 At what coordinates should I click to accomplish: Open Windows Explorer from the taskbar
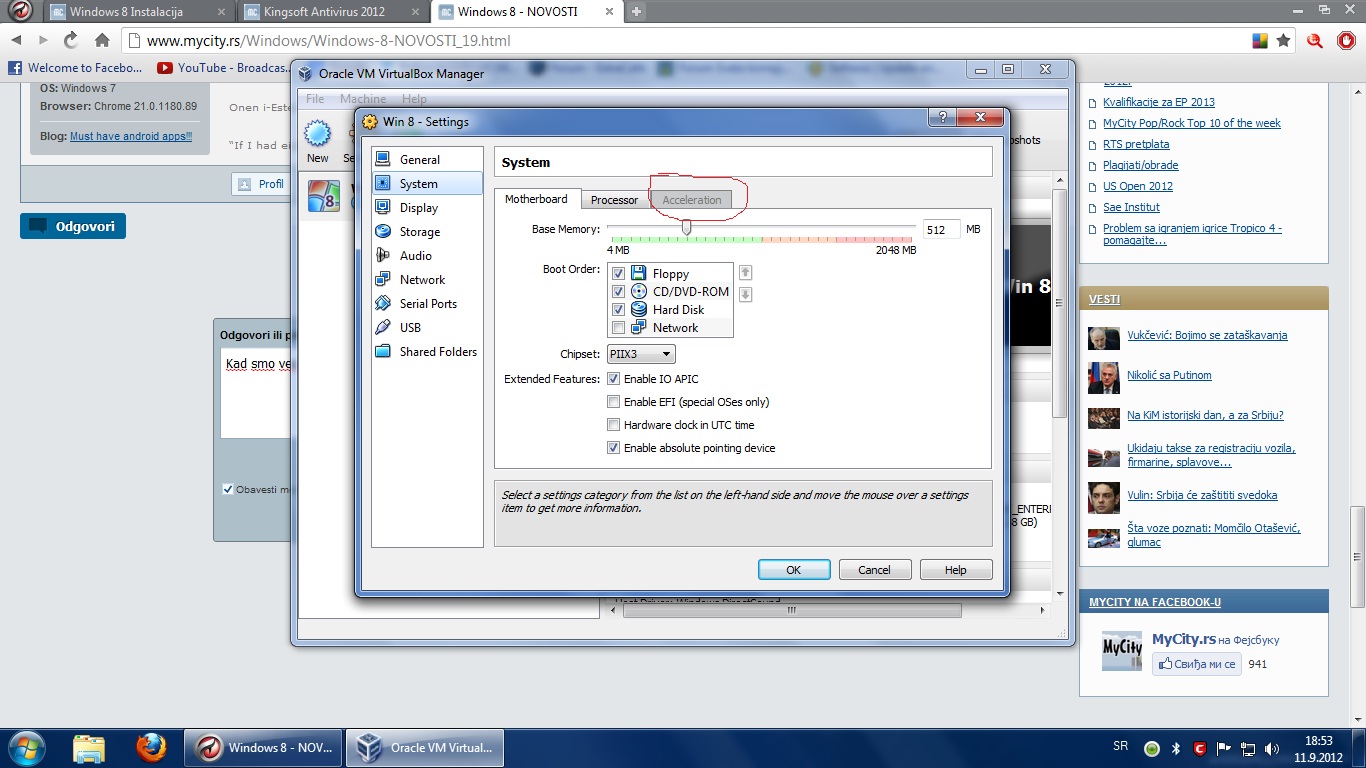pyautogui.click(x=89, y=747)
